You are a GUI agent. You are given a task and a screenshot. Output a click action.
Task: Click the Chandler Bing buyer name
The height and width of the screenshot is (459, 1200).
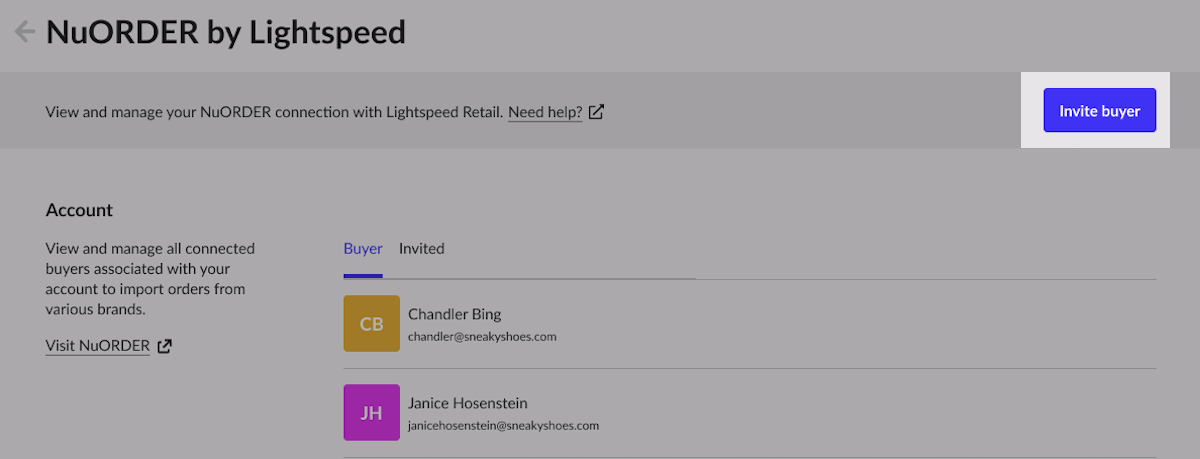click(x=454, y=314)
